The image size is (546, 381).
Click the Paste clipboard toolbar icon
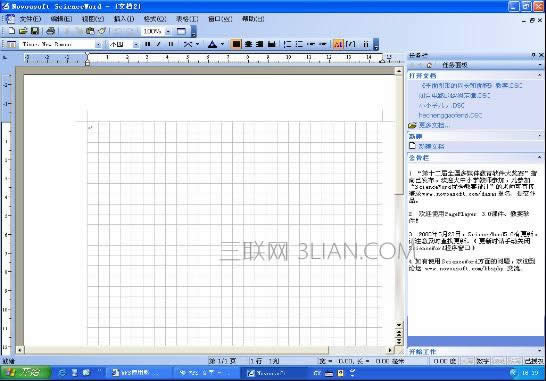(x=90, y=31)
